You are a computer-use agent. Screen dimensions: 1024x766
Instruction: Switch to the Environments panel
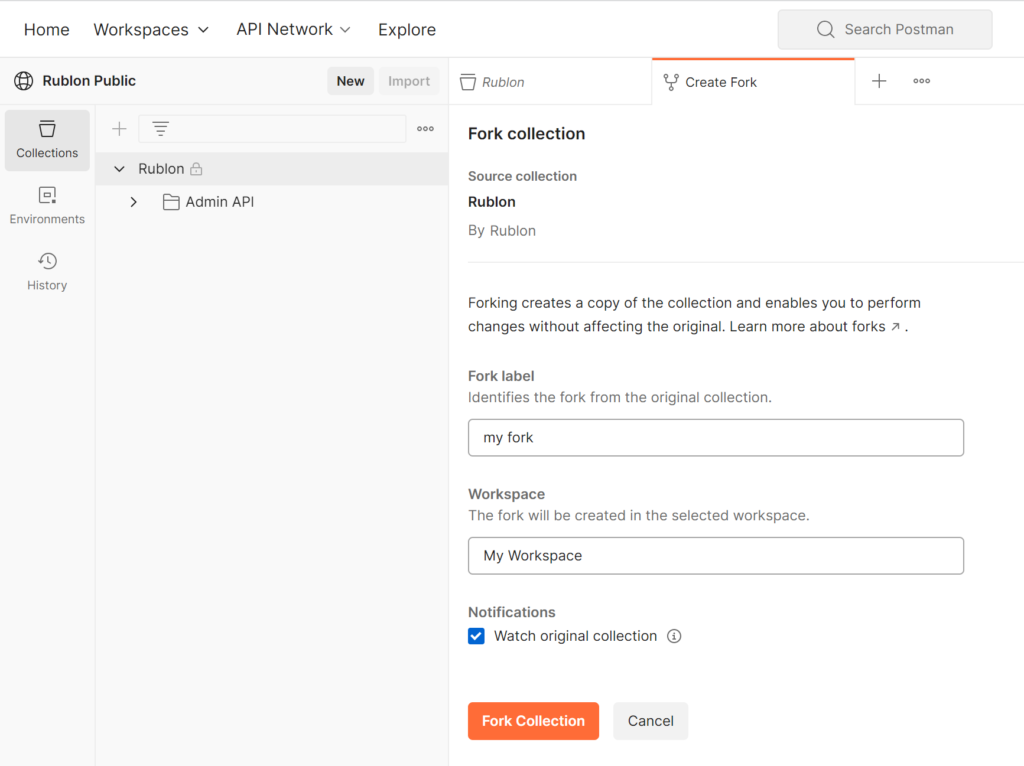[x=46, y=206]
